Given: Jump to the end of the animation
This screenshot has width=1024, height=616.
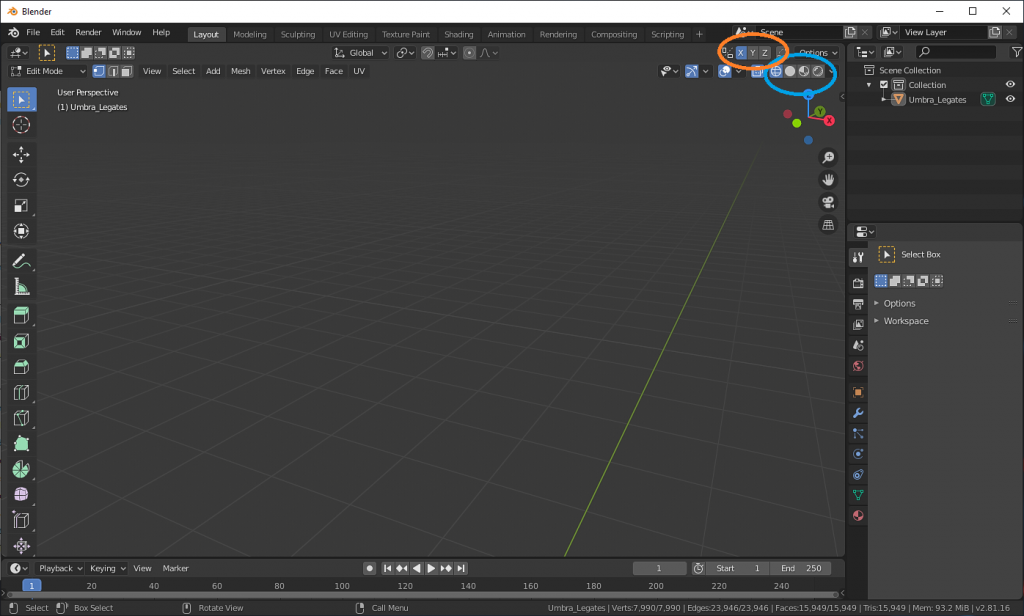Looking at the screenshot, I should pyautogui.click(x=461, y=568).
